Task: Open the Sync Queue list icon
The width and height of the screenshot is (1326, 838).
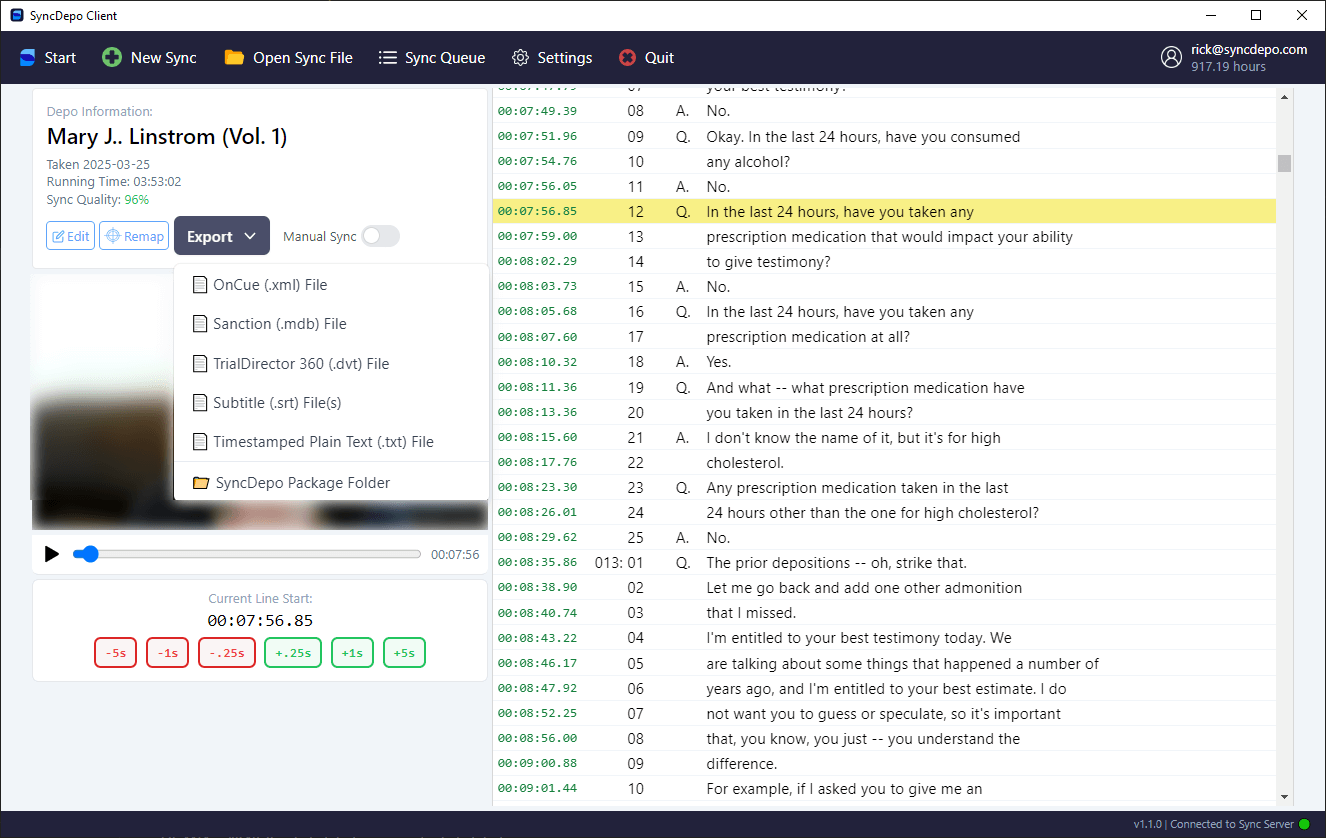Action: pyautogui.click(x=388, y=58)
